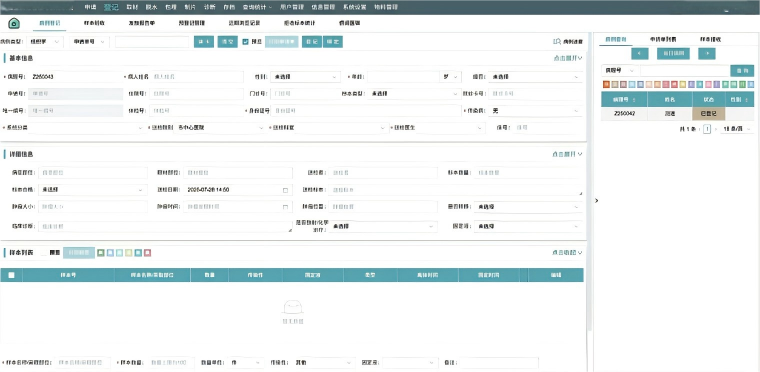
Task: Open 数量单位 dropdown showing 件
Action: [x=246, y=363]
